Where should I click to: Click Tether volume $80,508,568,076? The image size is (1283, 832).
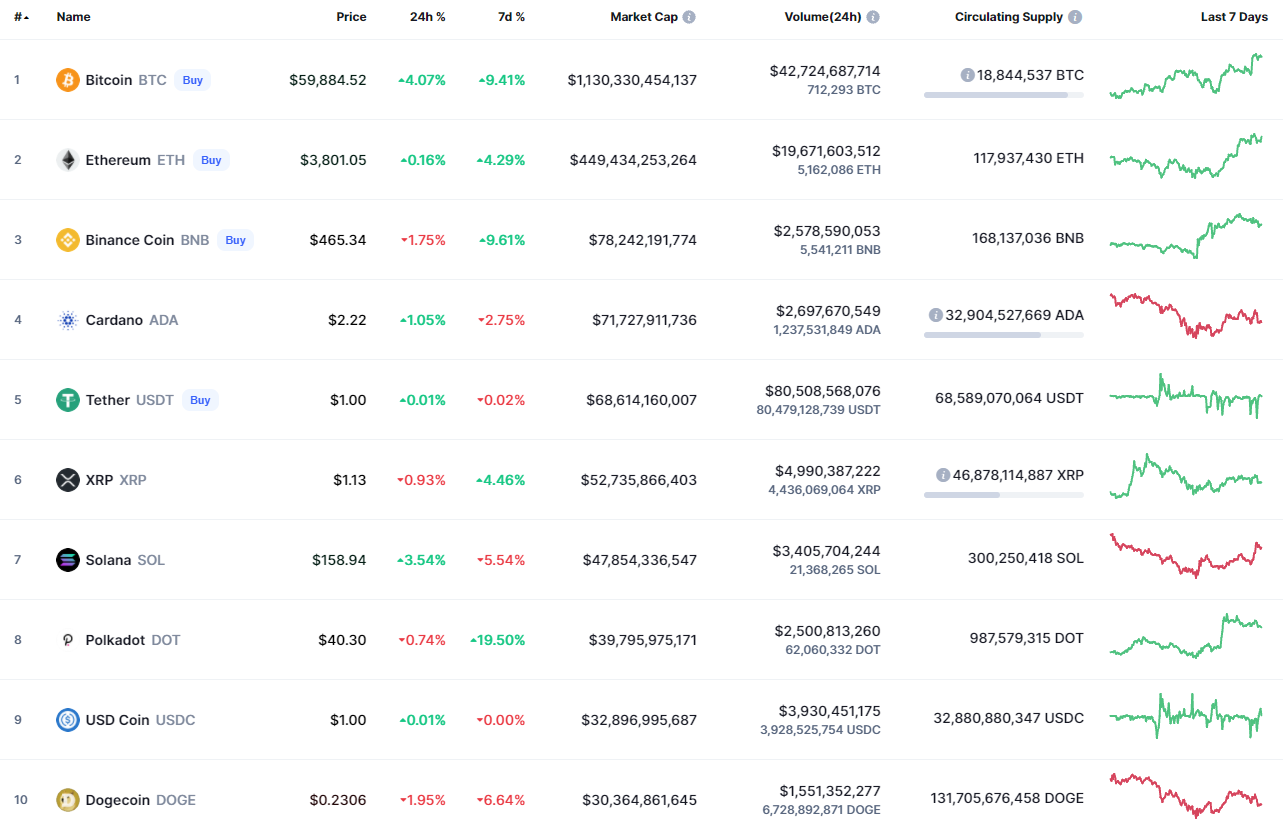pyautogui.click(x=823, y=391)
